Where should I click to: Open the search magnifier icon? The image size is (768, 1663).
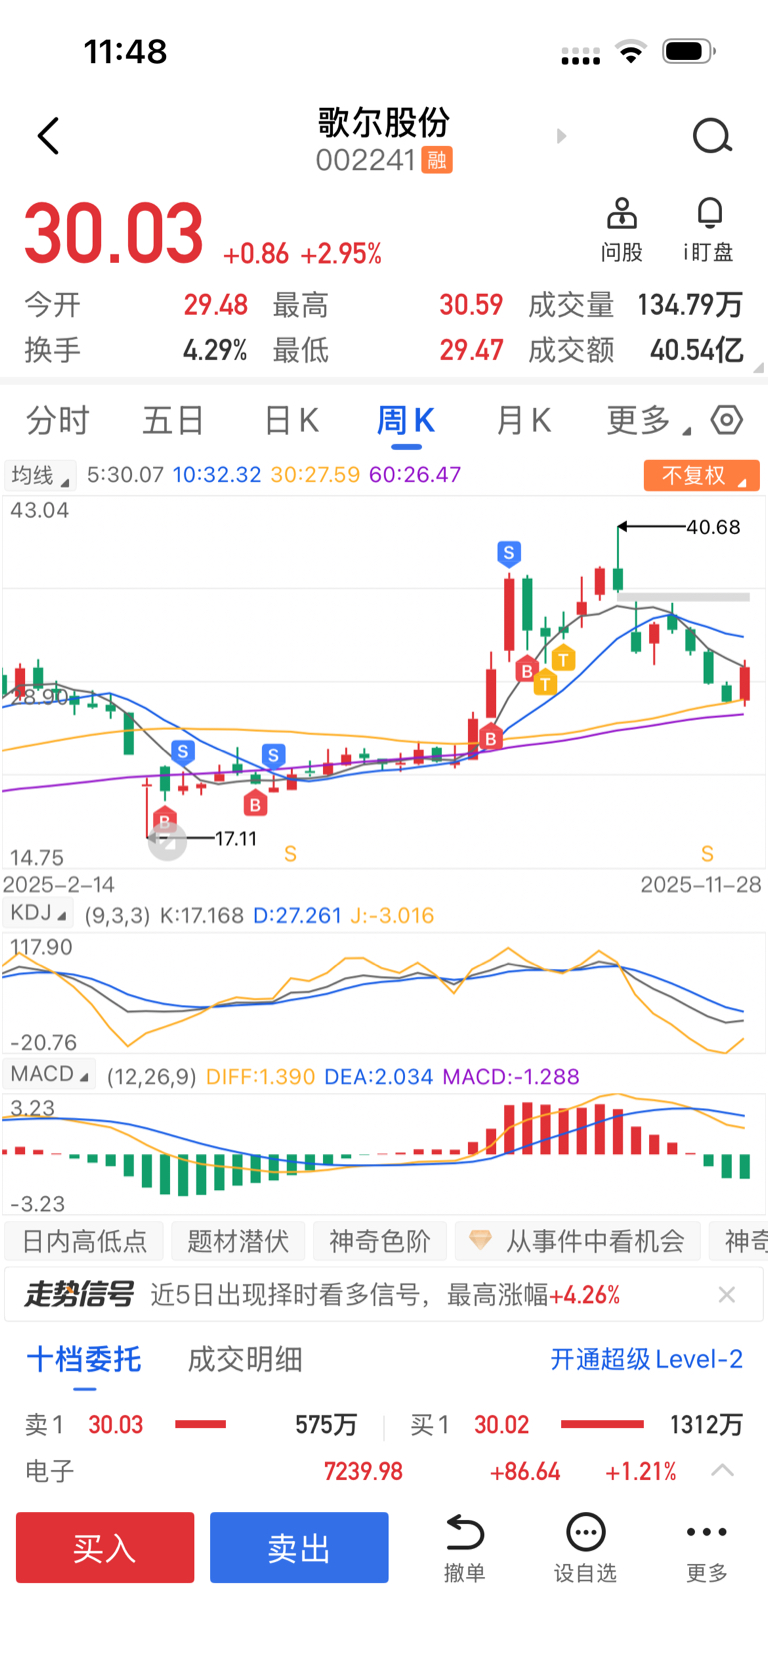click(712, 136)
